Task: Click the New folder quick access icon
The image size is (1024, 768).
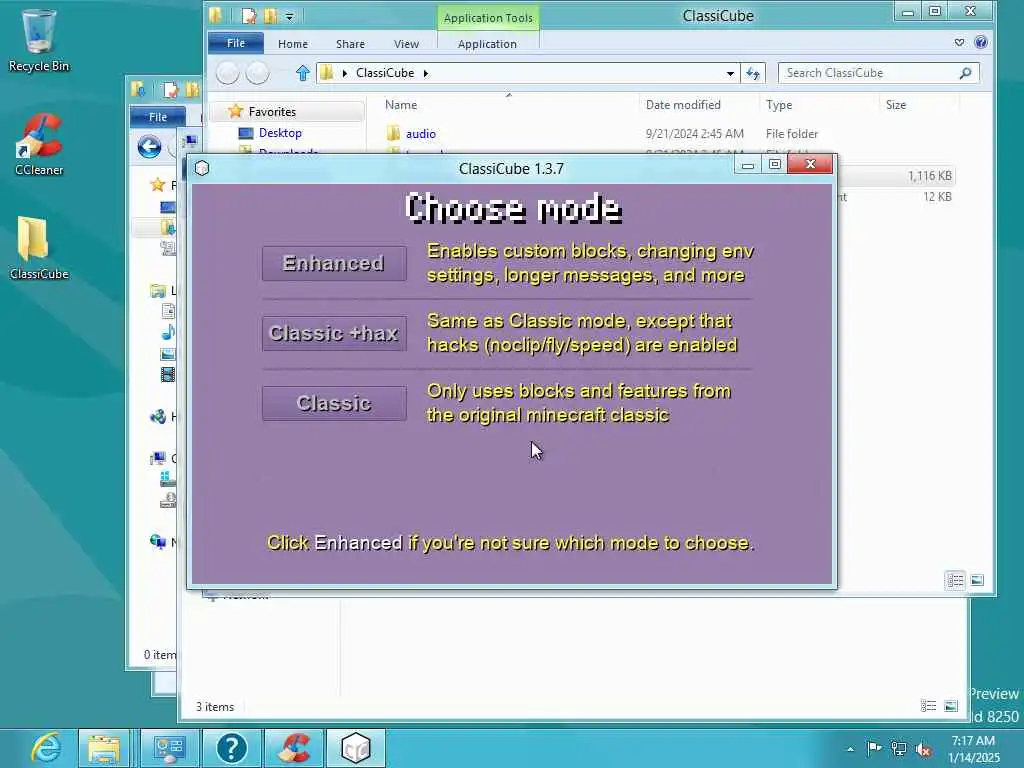Action: [x=270, y=16]
